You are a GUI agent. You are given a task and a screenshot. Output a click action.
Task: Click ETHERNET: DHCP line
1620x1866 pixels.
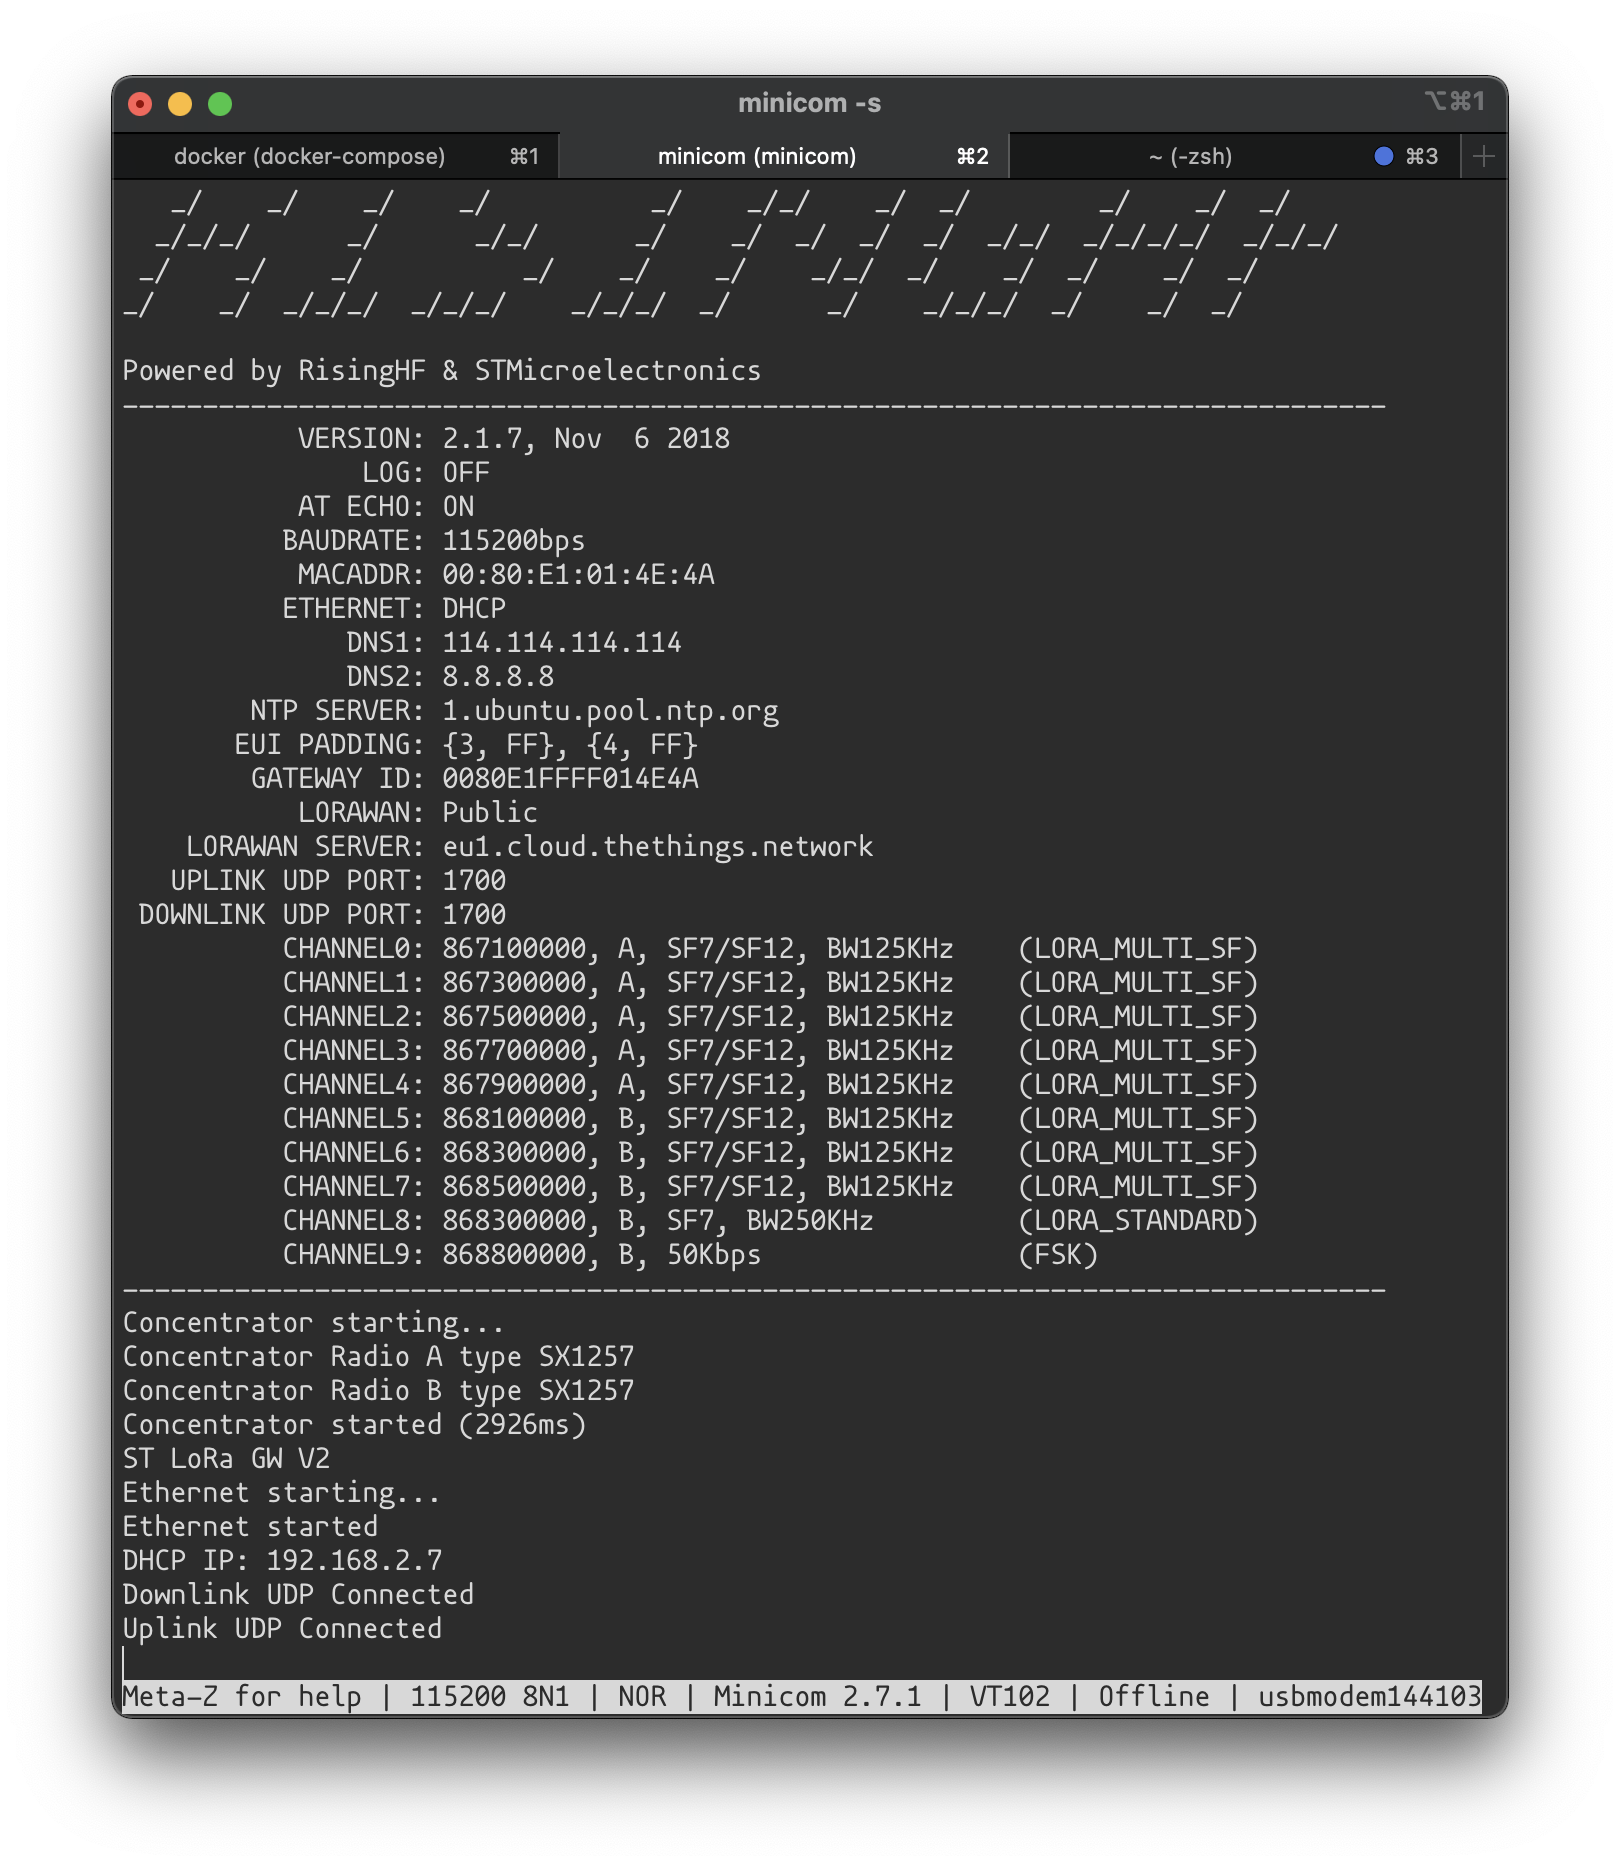[394, 609]
